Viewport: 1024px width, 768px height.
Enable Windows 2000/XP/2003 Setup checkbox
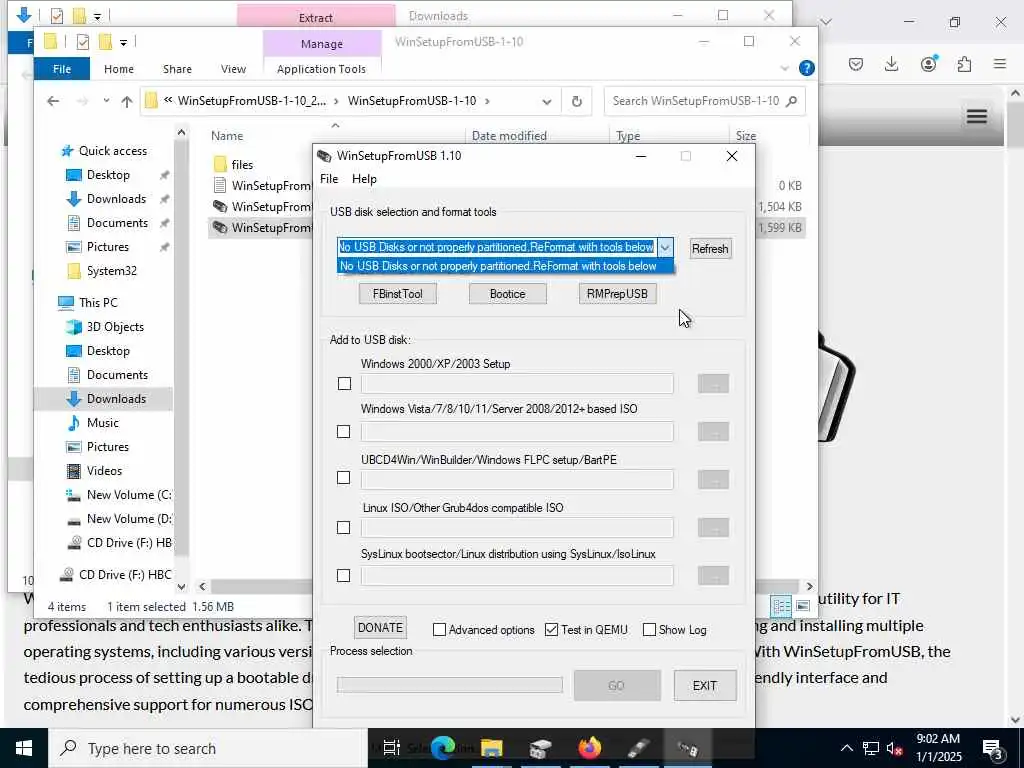point(344,383)
